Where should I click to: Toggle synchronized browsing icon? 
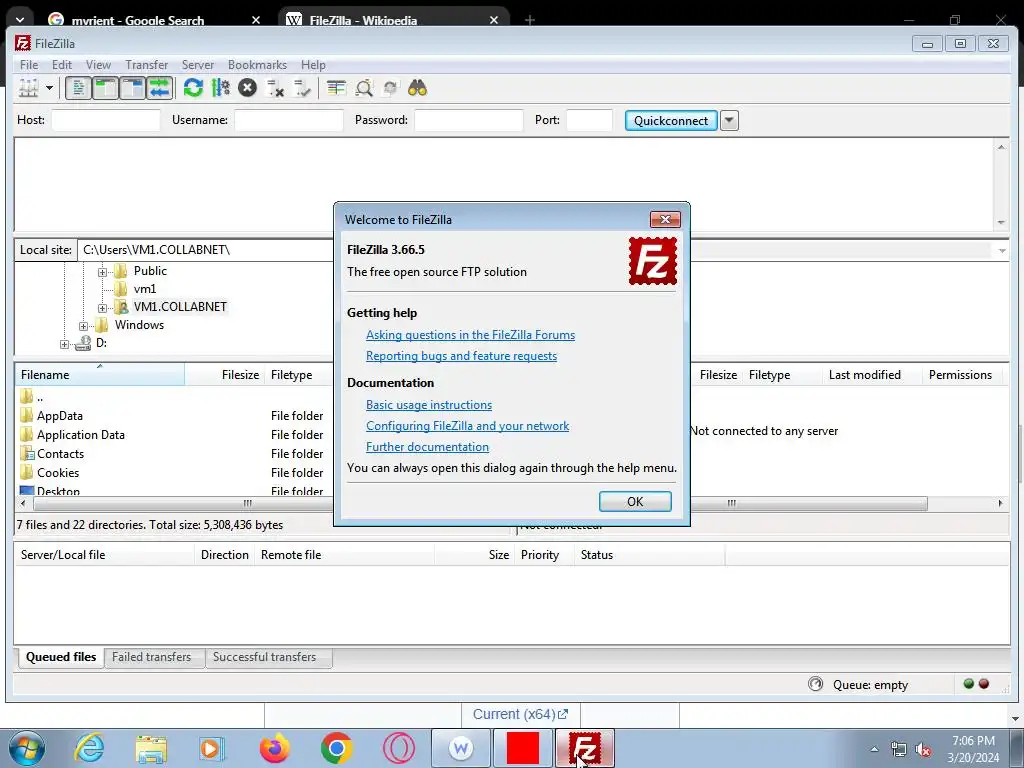pyautogui.click(x=391, y=88)
